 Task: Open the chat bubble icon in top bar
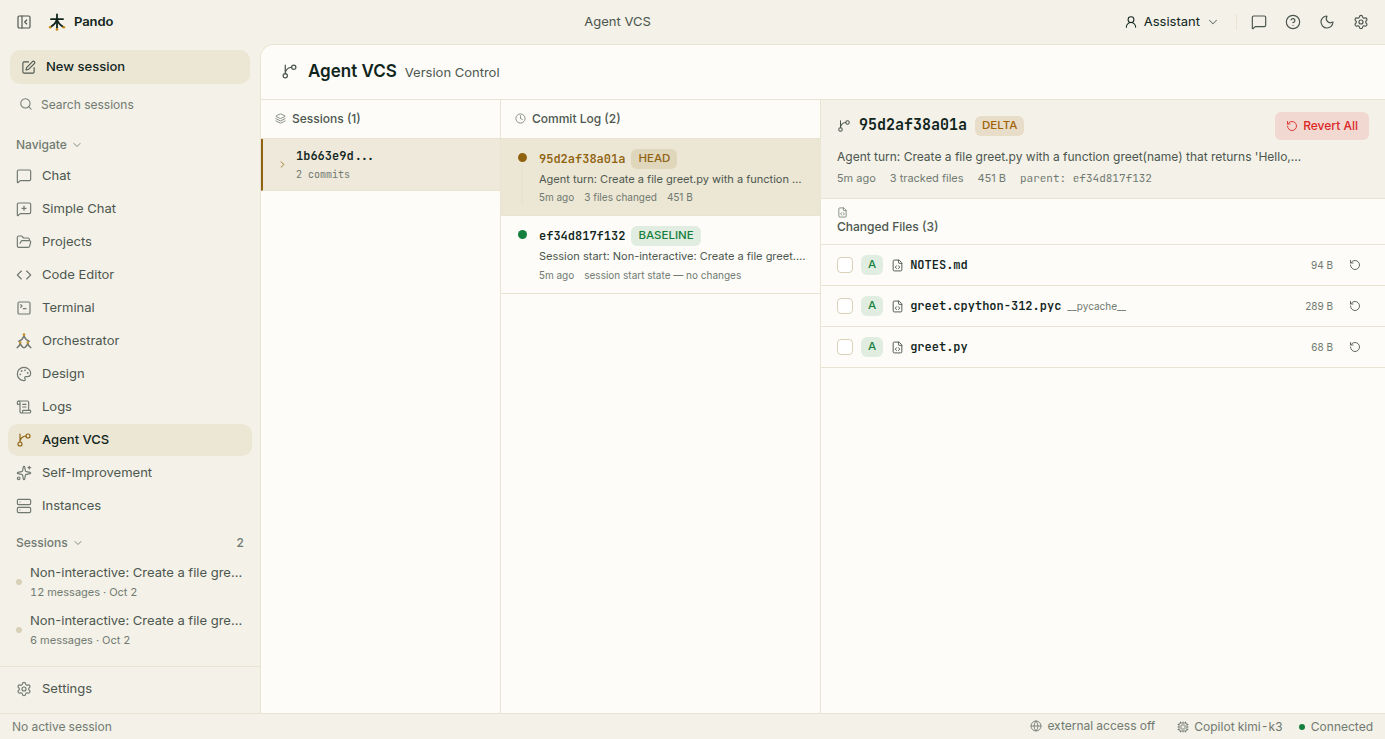[1259, 22]
